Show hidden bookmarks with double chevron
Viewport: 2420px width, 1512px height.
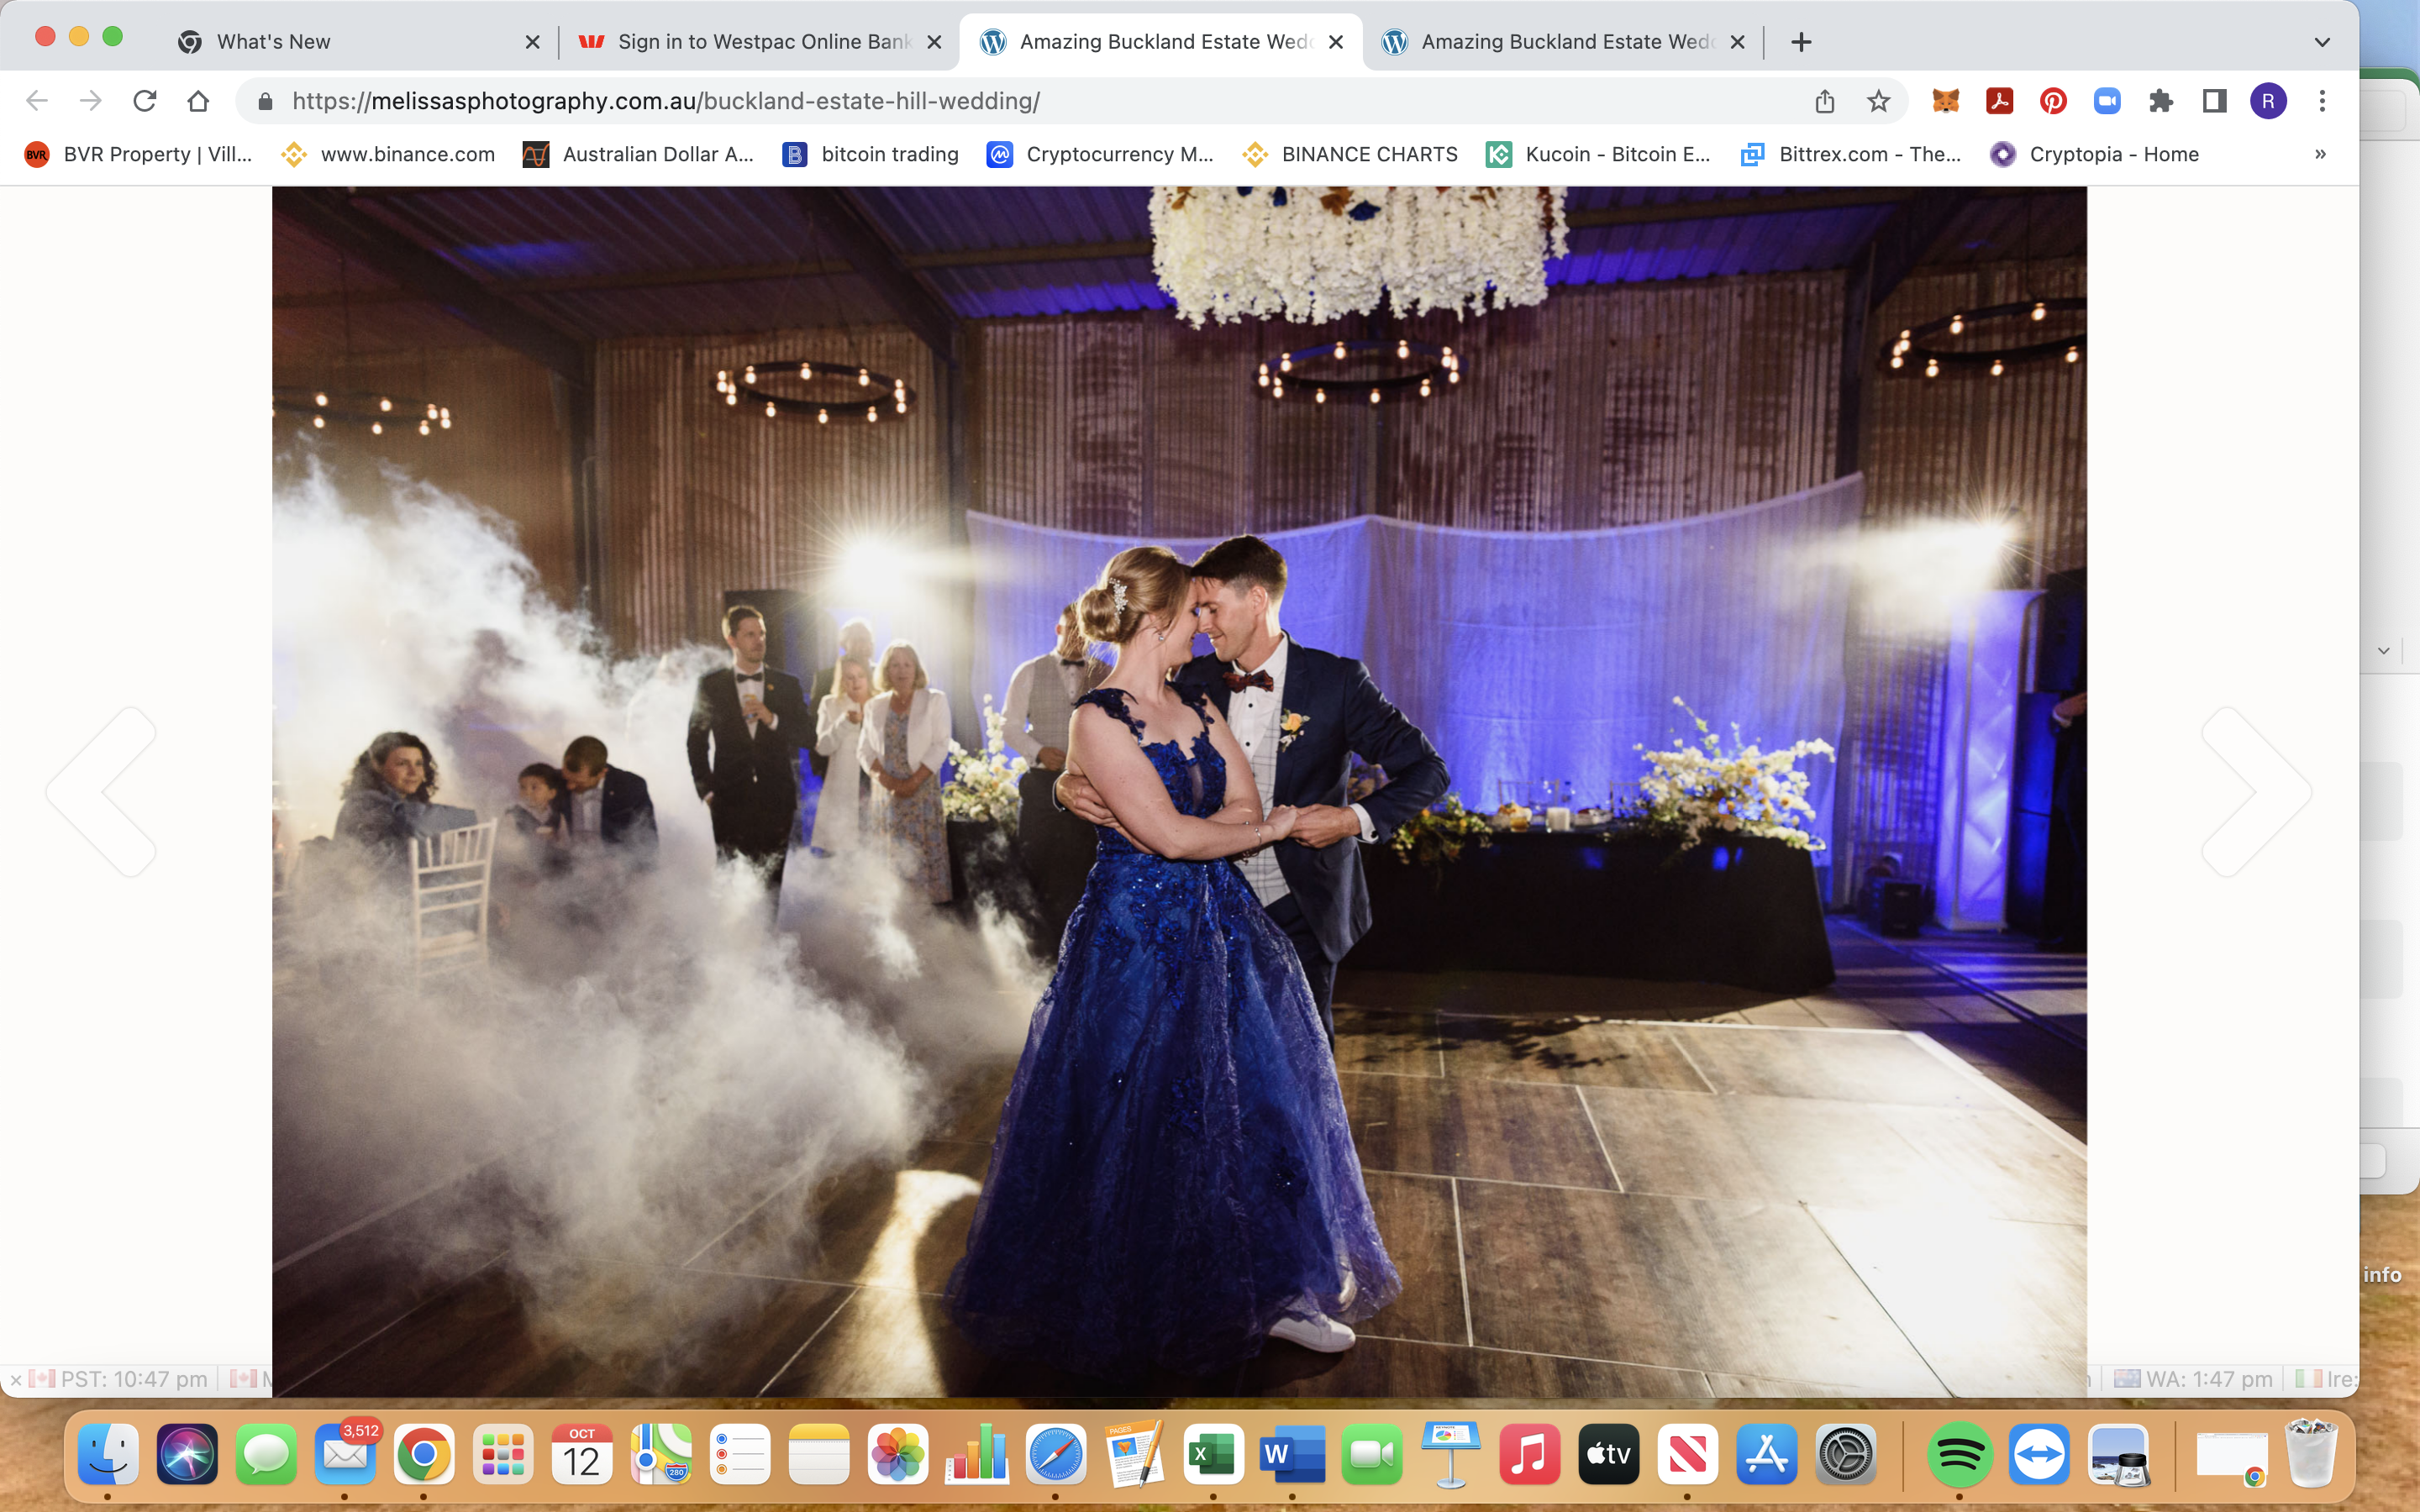(2320, 154)
